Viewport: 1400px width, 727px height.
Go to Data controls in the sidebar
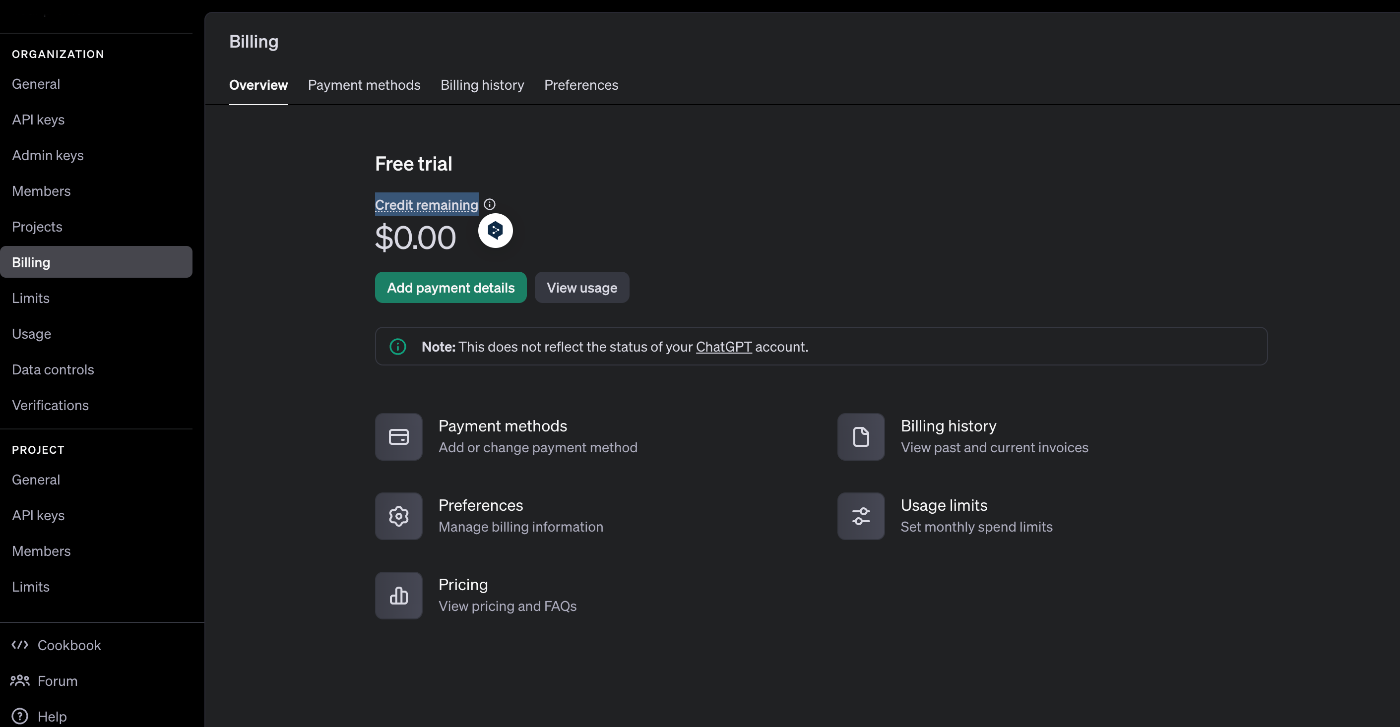tap(53, 370)
